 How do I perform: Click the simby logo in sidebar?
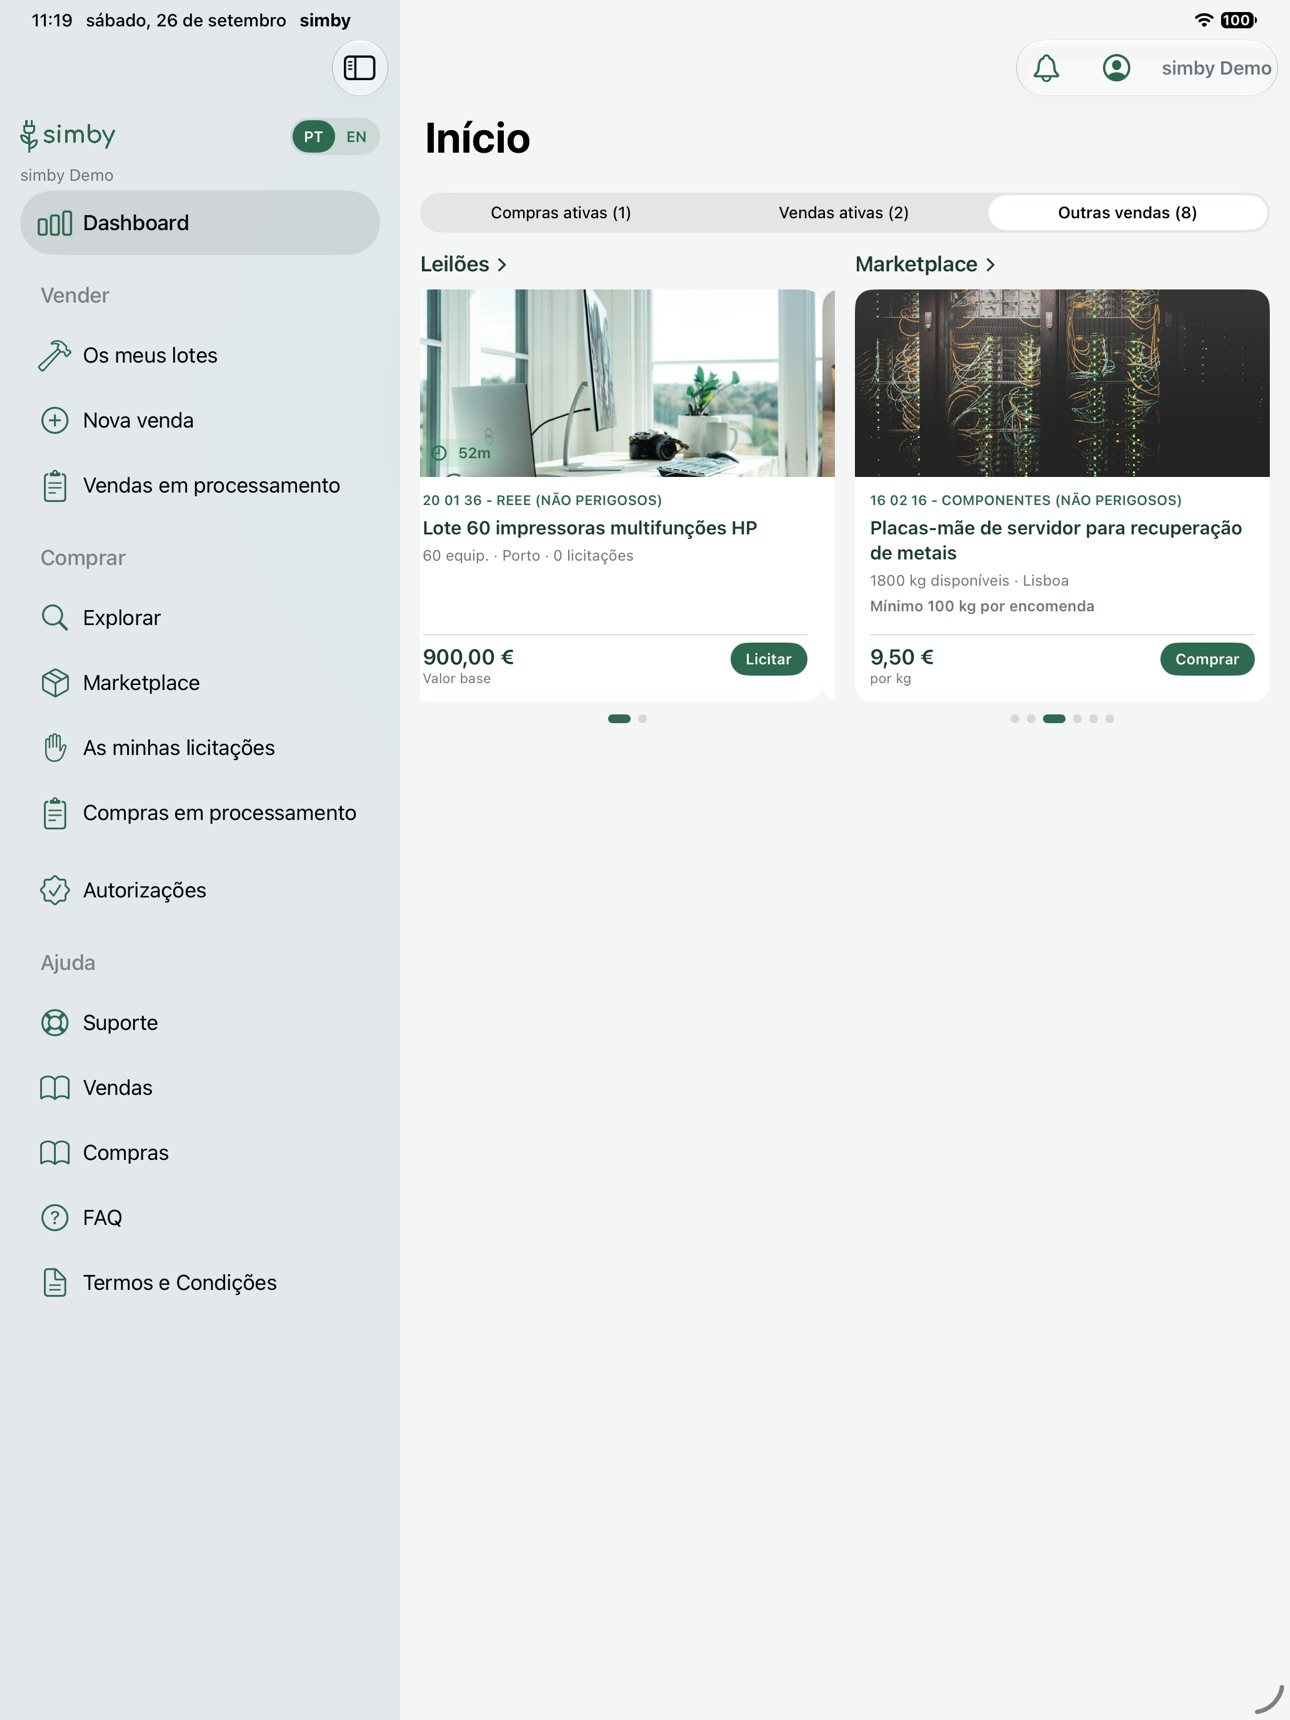[68, 135]
